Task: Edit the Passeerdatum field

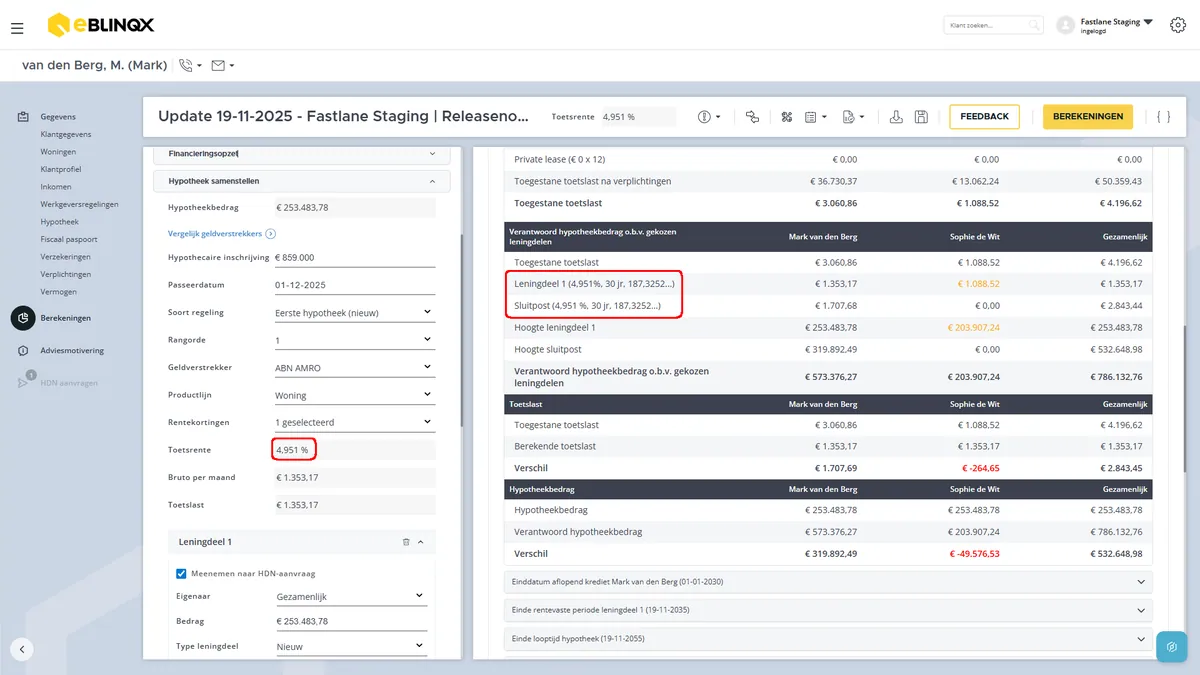Action: point(354,285)
